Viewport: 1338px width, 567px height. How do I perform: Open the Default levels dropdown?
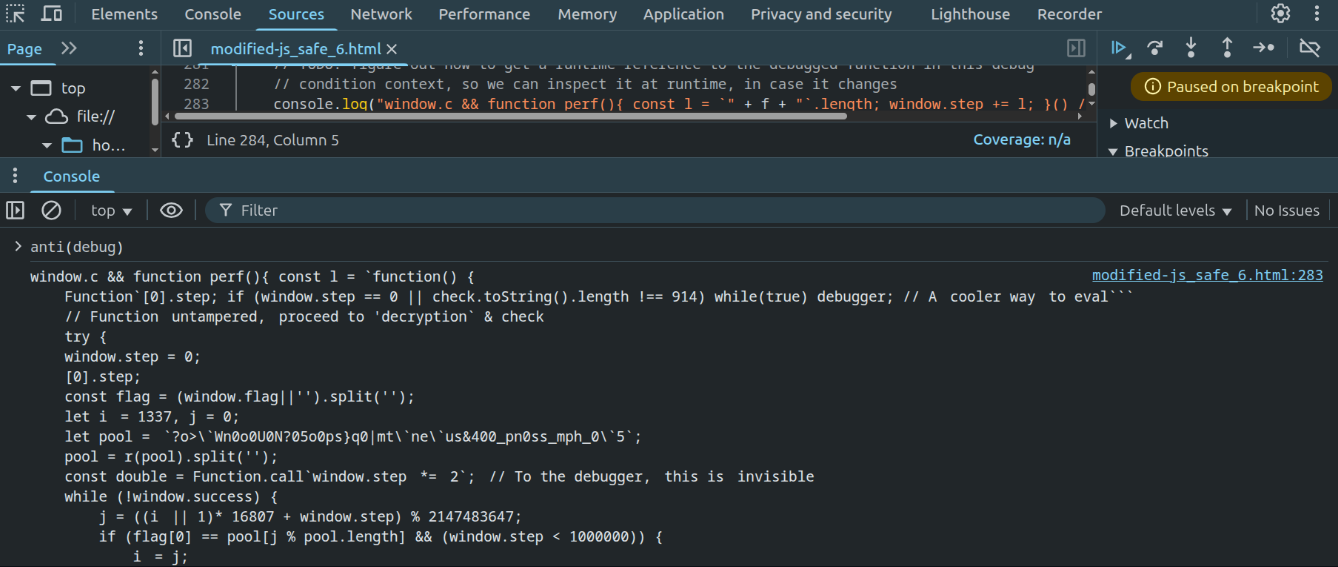(x=1175, y=210)
